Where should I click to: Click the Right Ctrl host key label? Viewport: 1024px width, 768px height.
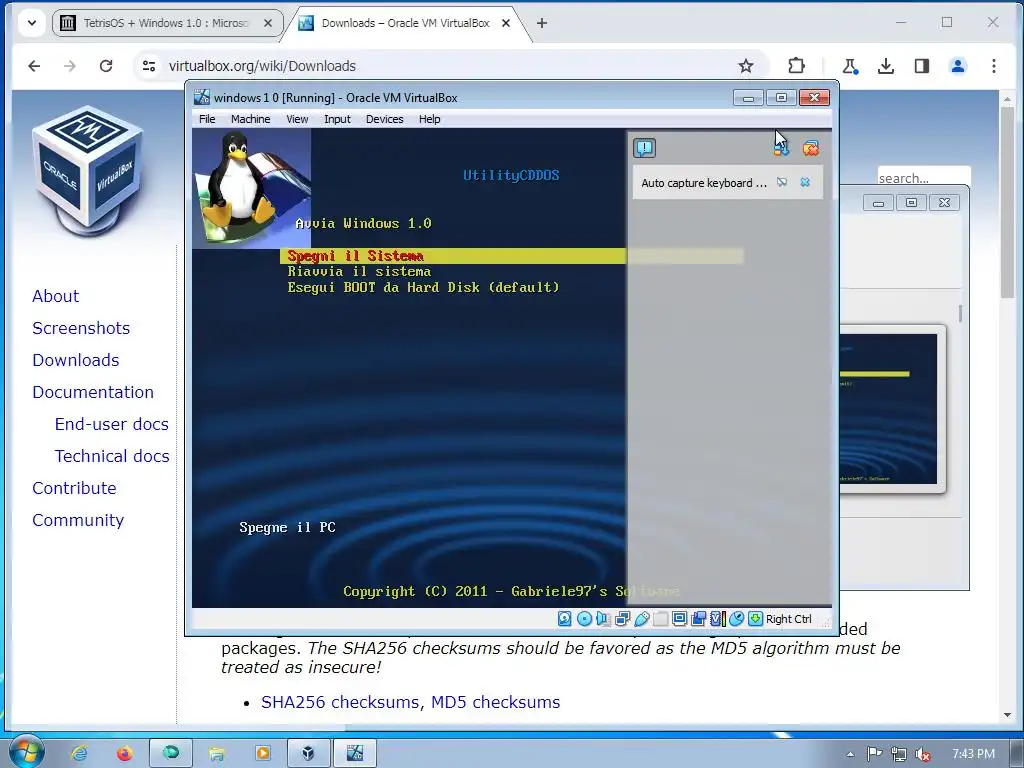pyautogui.click(x=788, y=619)
